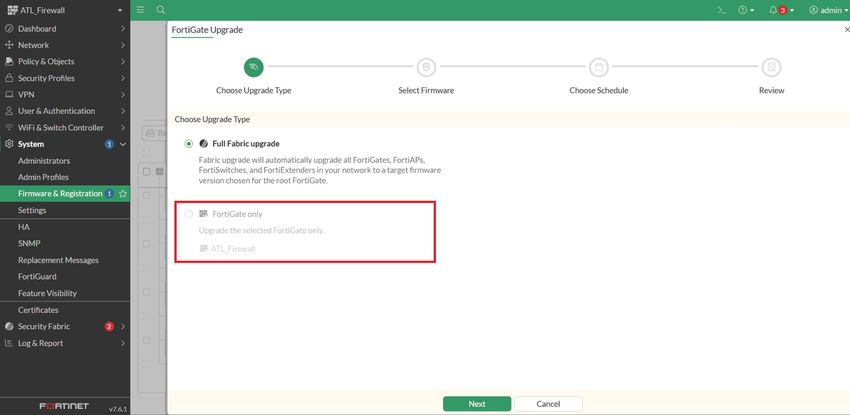Image resolution: width=850 pixels, height=415 pixels.
Task: Expand the Dashboard menu chevron
Action: point(123,29)
